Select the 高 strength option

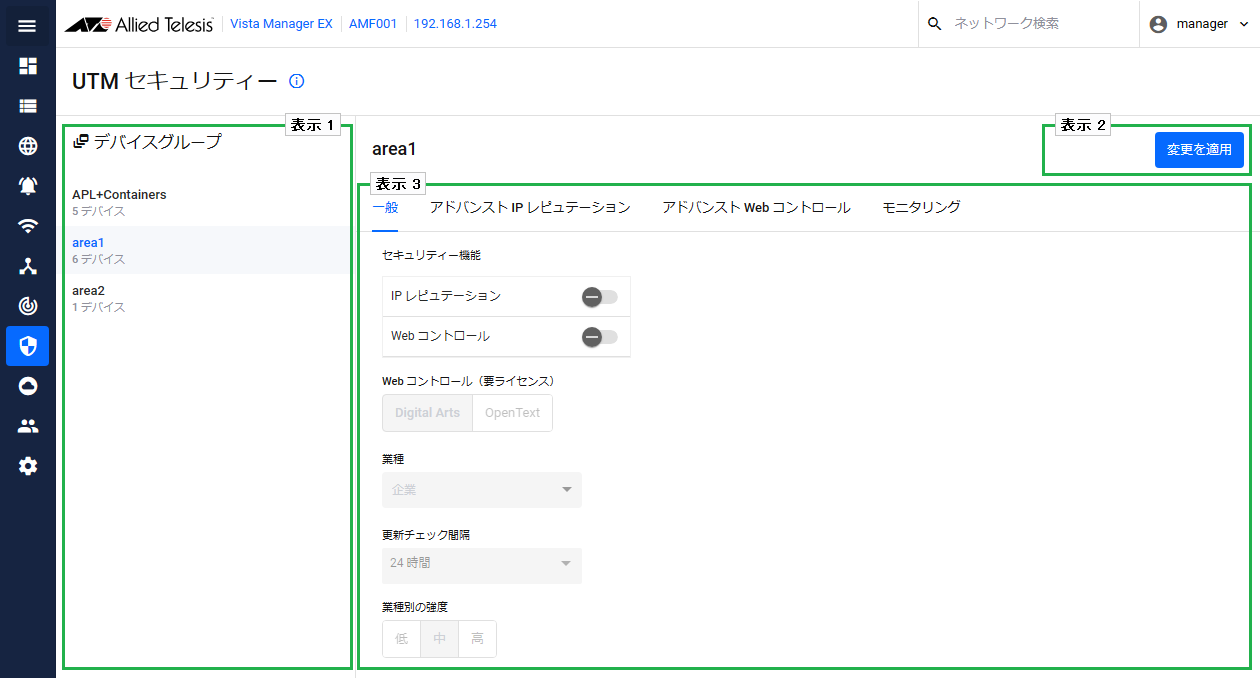477,639
